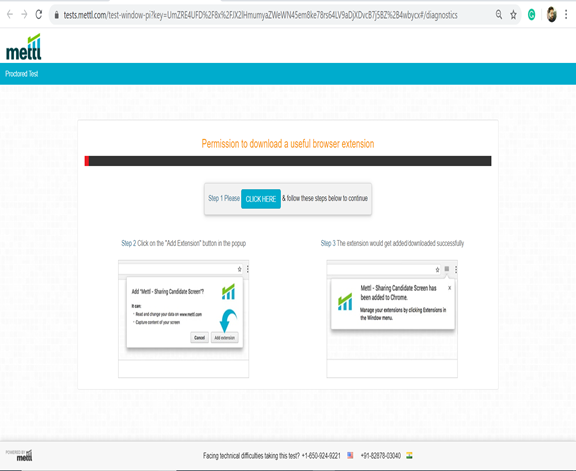The image size is (576, 471).
Task: Open the Step 3 confirmation illustration thumbnail
Action: pos(392,319)
